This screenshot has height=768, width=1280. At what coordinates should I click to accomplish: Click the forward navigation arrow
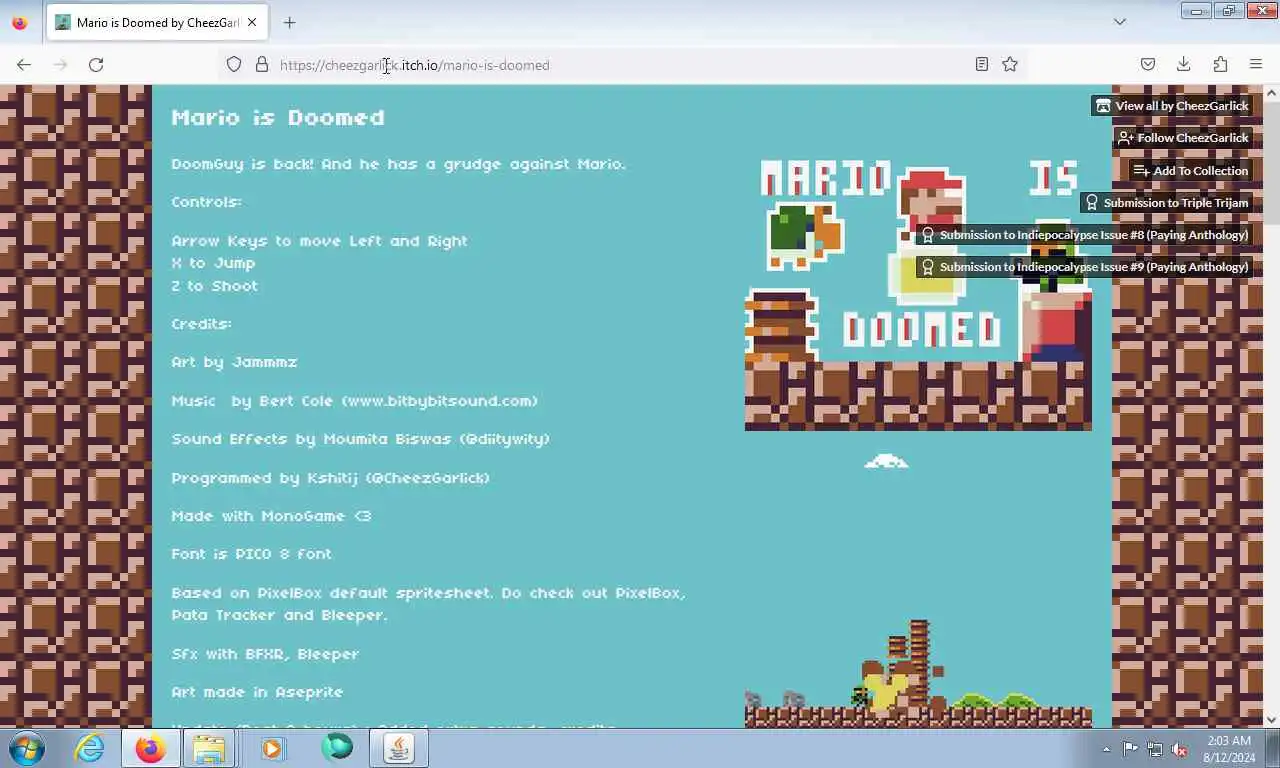coord(60,64)
